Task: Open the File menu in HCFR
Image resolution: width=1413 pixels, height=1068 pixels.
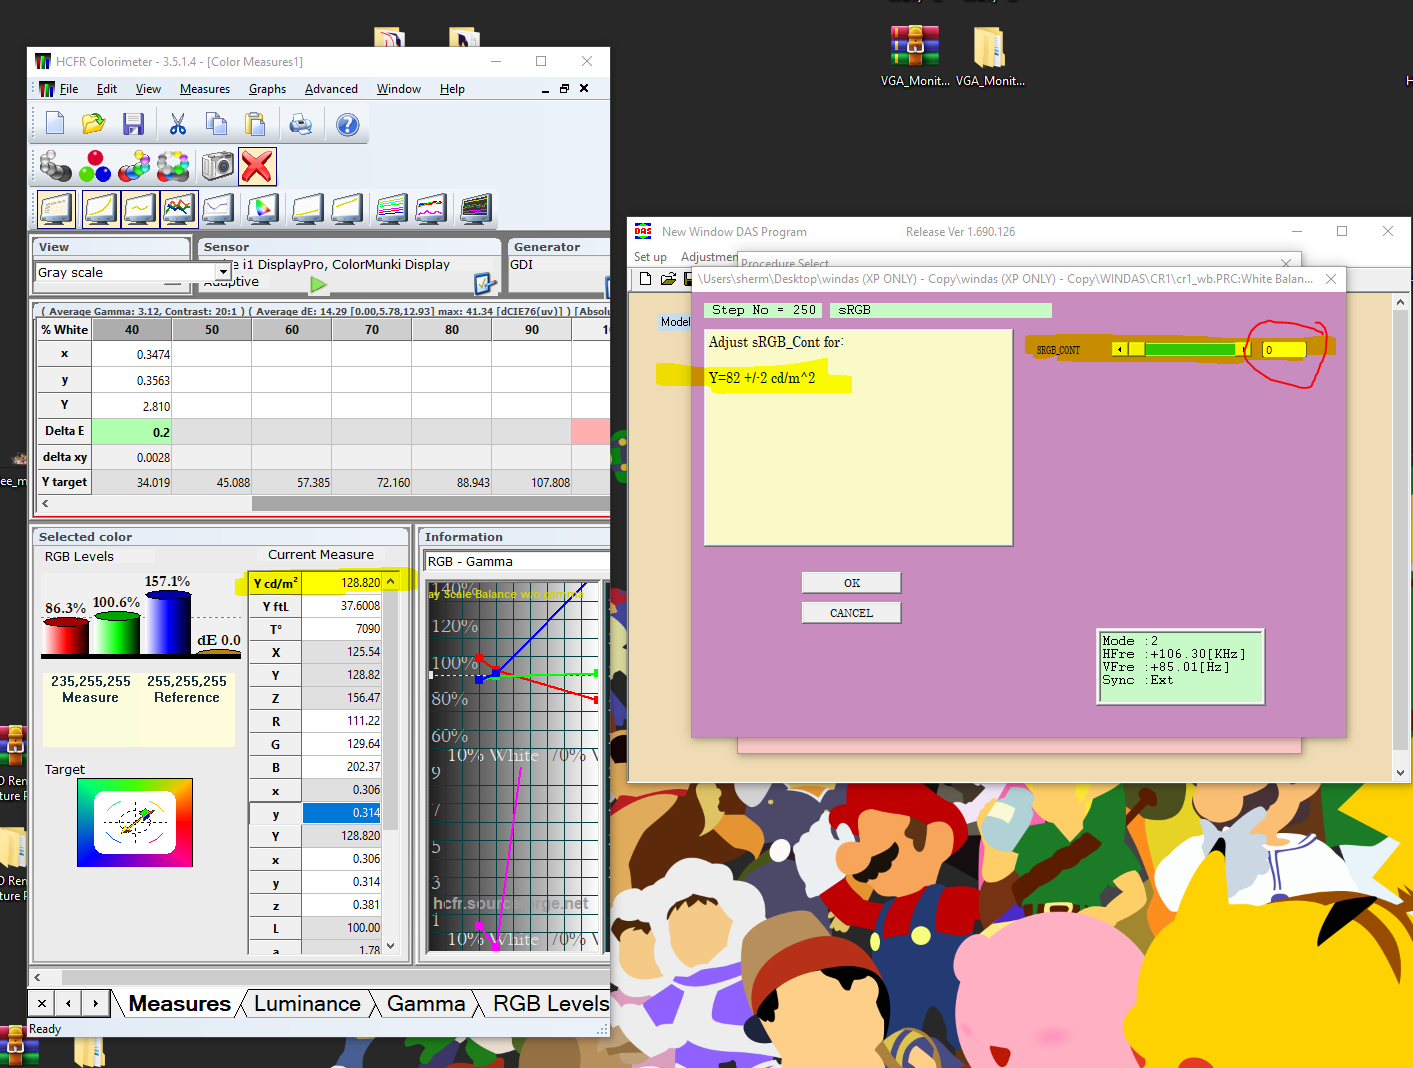Action: coord(69,89)
